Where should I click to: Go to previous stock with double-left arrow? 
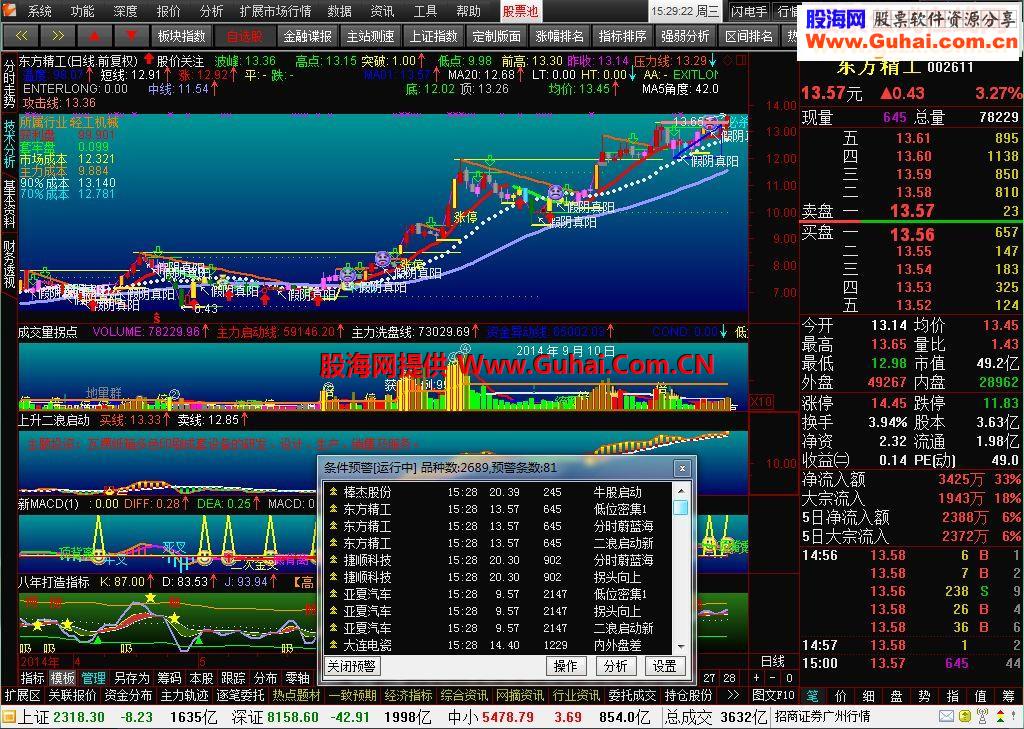pos(21,36)
